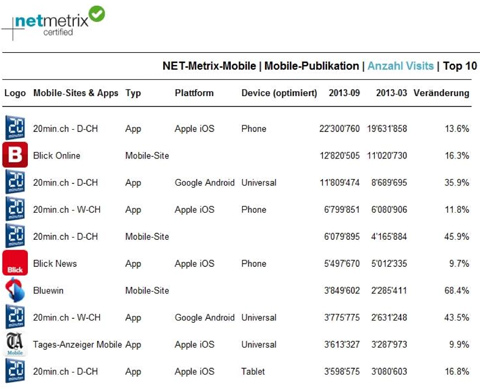Click the 13.6% change value
The width and height of the screenshot is (480, 389).
coord(457,129)
